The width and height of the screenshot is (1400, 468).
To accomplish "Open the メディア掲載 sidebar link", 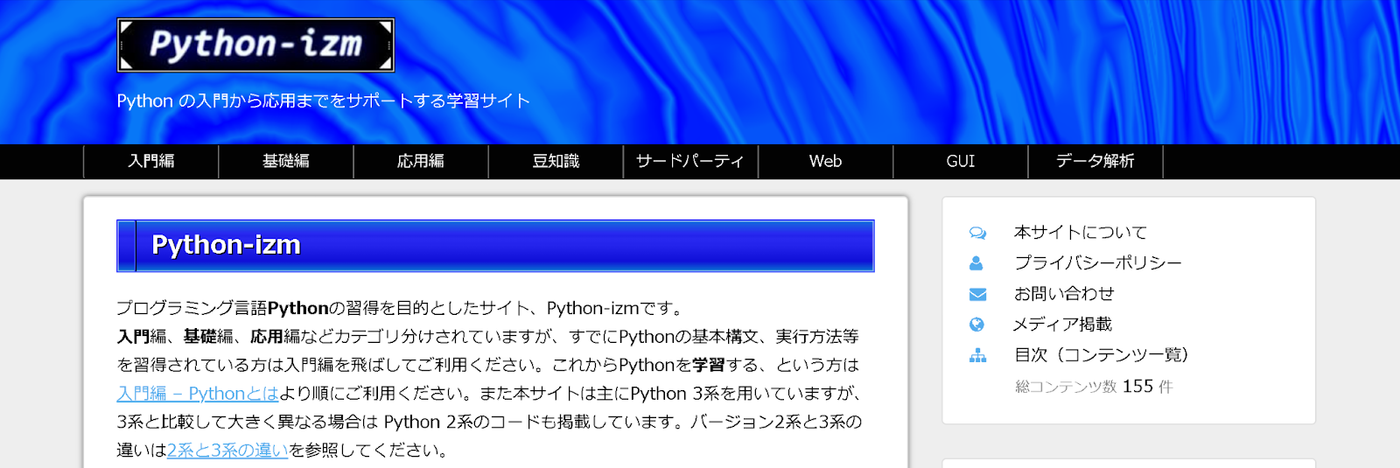I will coord(1062,324).
